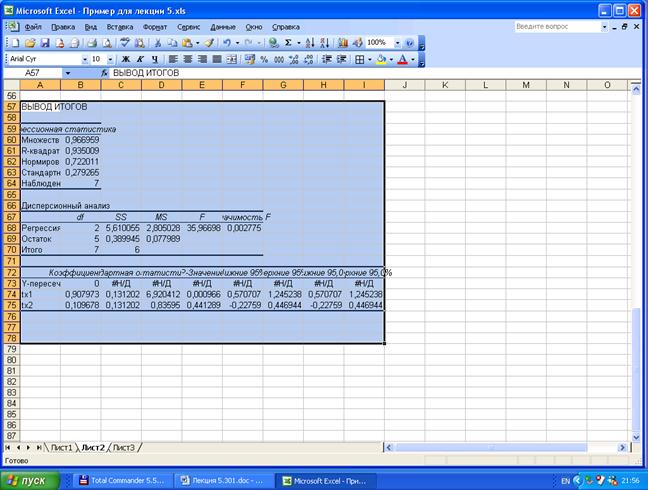Save the workbook with the floppy icon
Image resolution: width=648 pixels, height=490 pixels.
(45, 43)
